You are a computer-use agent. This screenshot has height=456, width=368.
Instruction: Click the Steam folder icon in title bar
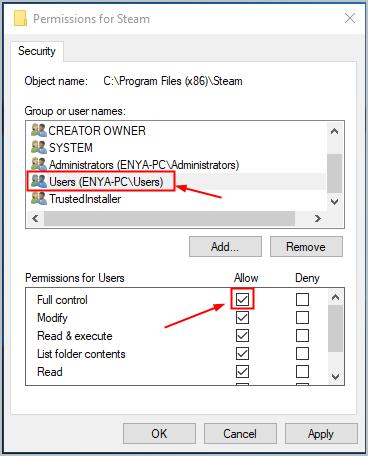click(20, 18)
